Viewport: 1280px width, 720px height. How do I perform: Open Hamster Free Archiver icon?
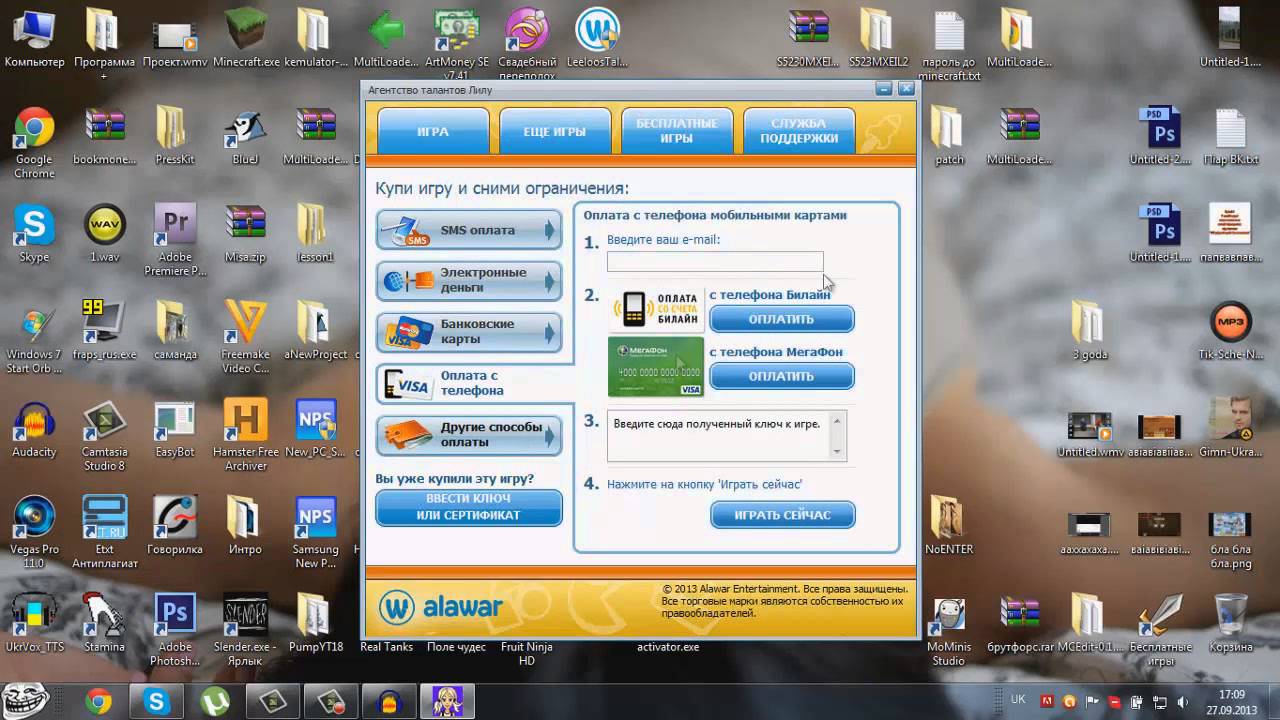pyautogui.click(x=245, y=436)
